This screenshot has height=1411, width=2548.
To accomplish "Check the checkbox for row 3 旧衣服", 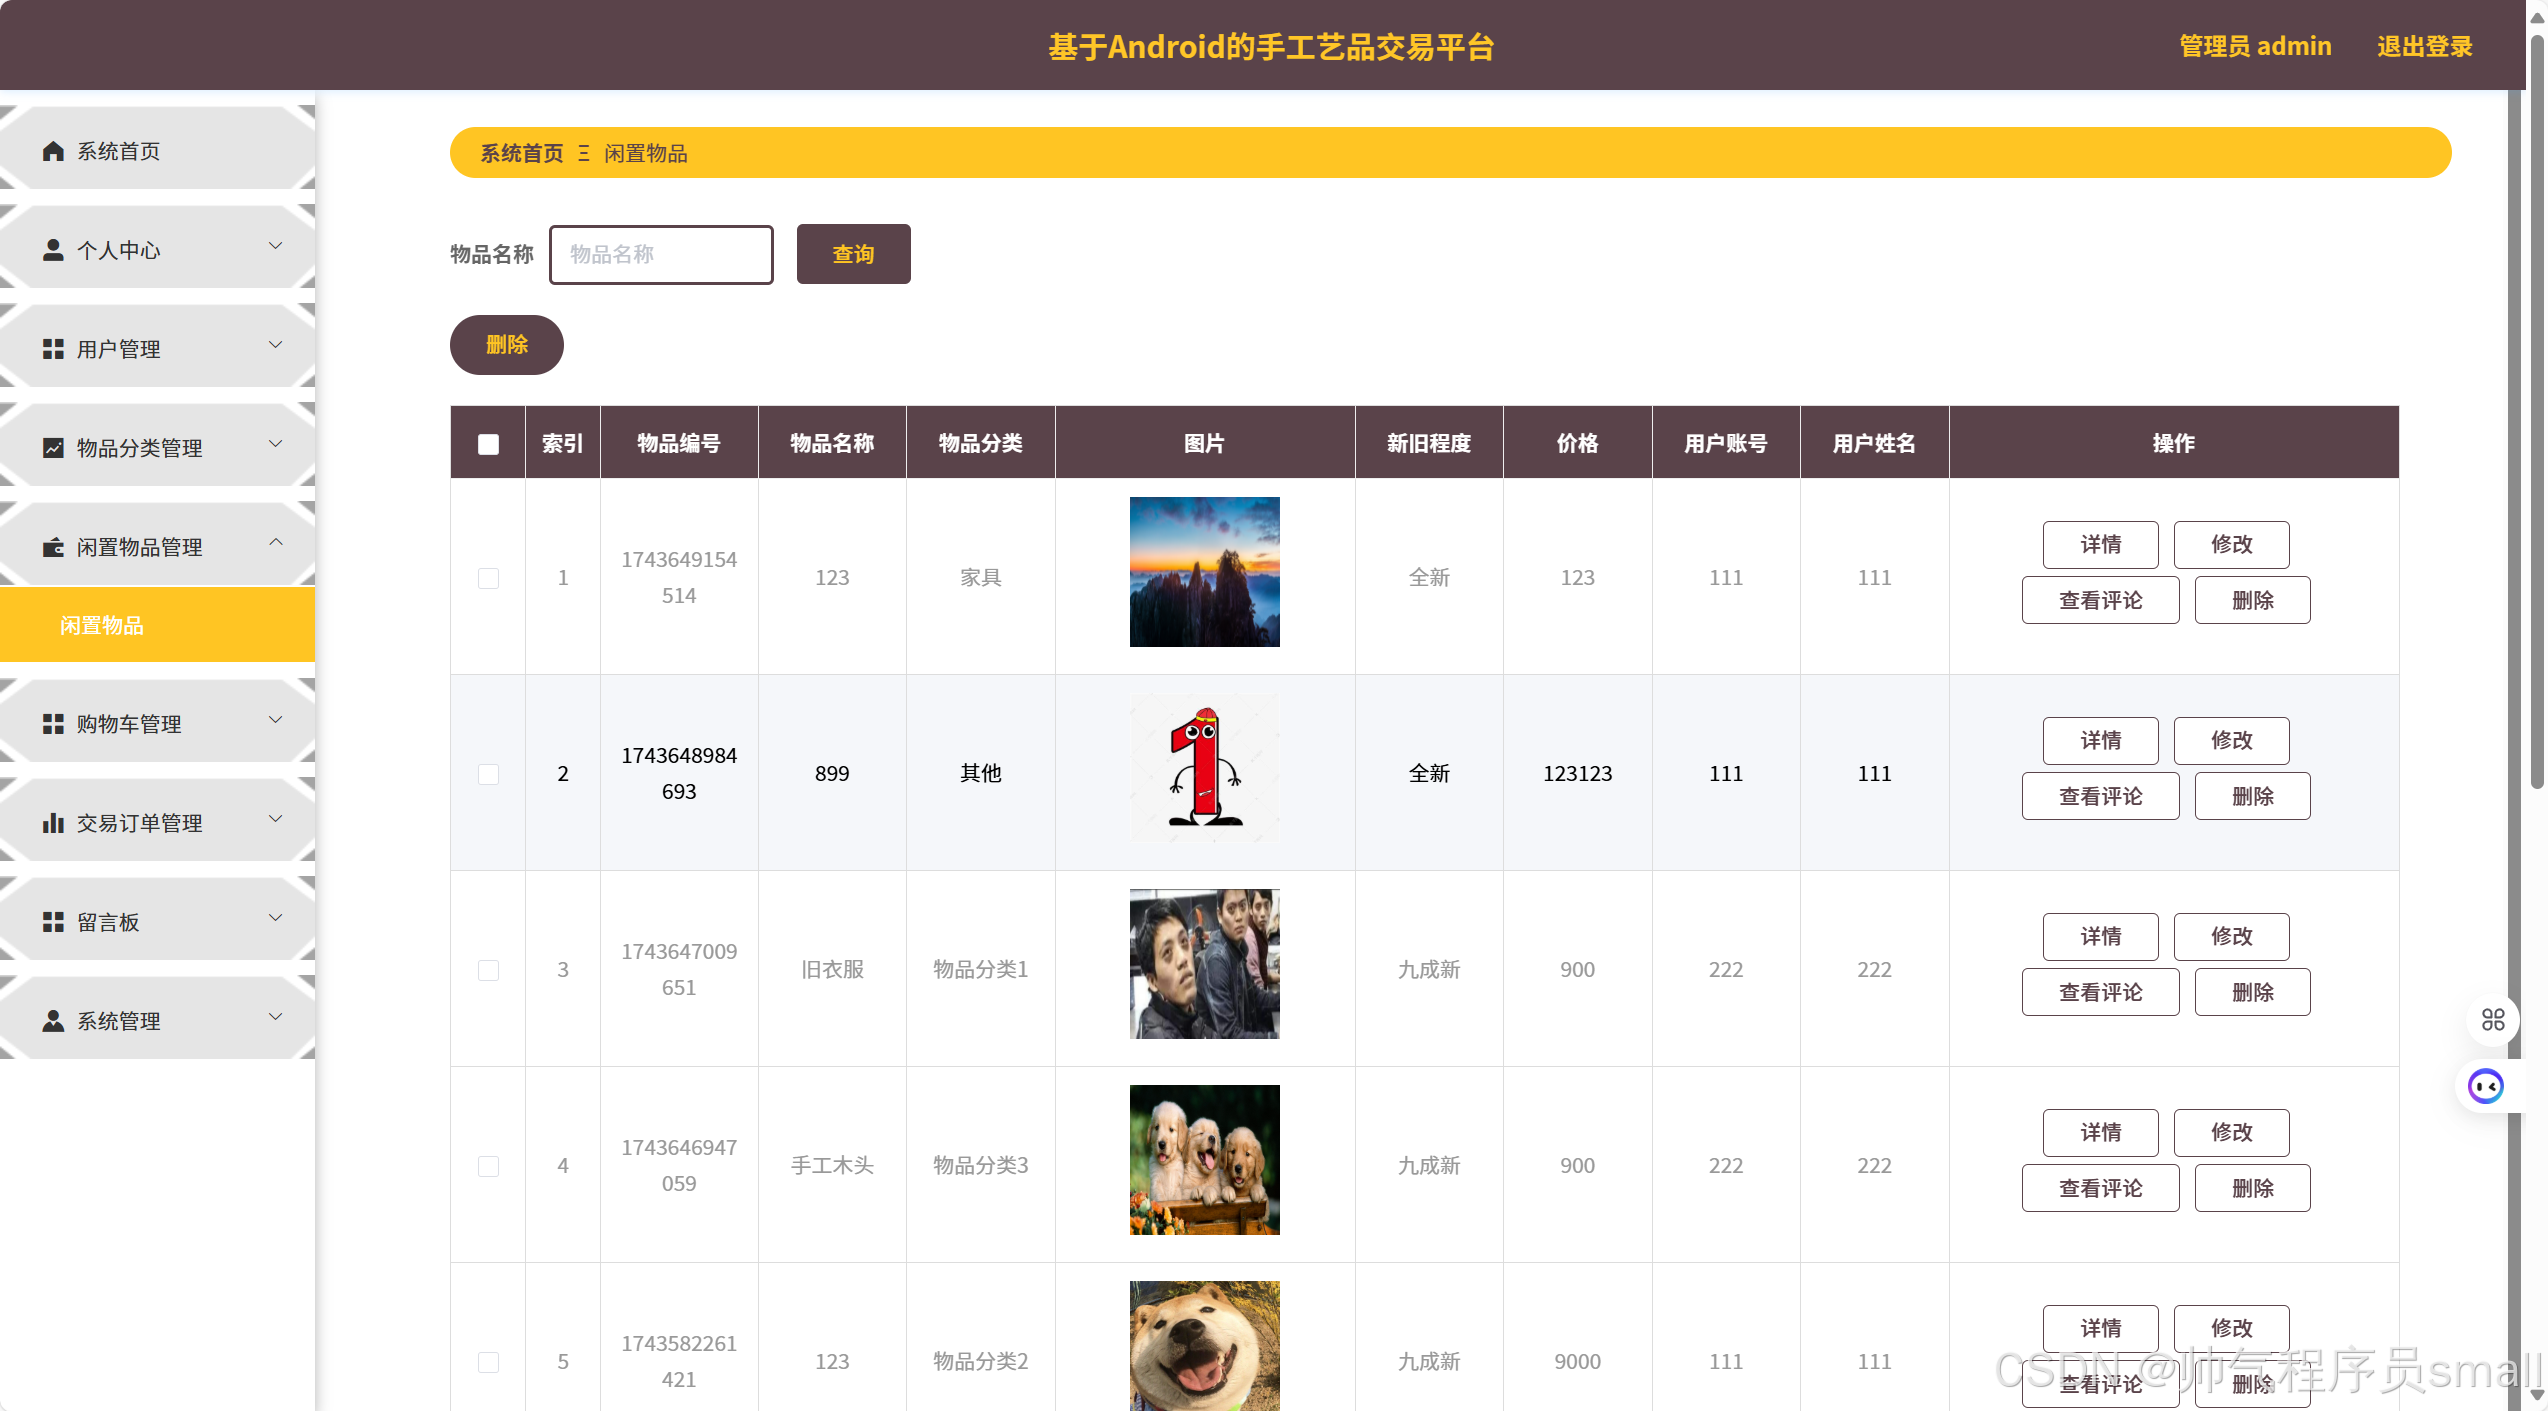I will (x=488, y=970).
